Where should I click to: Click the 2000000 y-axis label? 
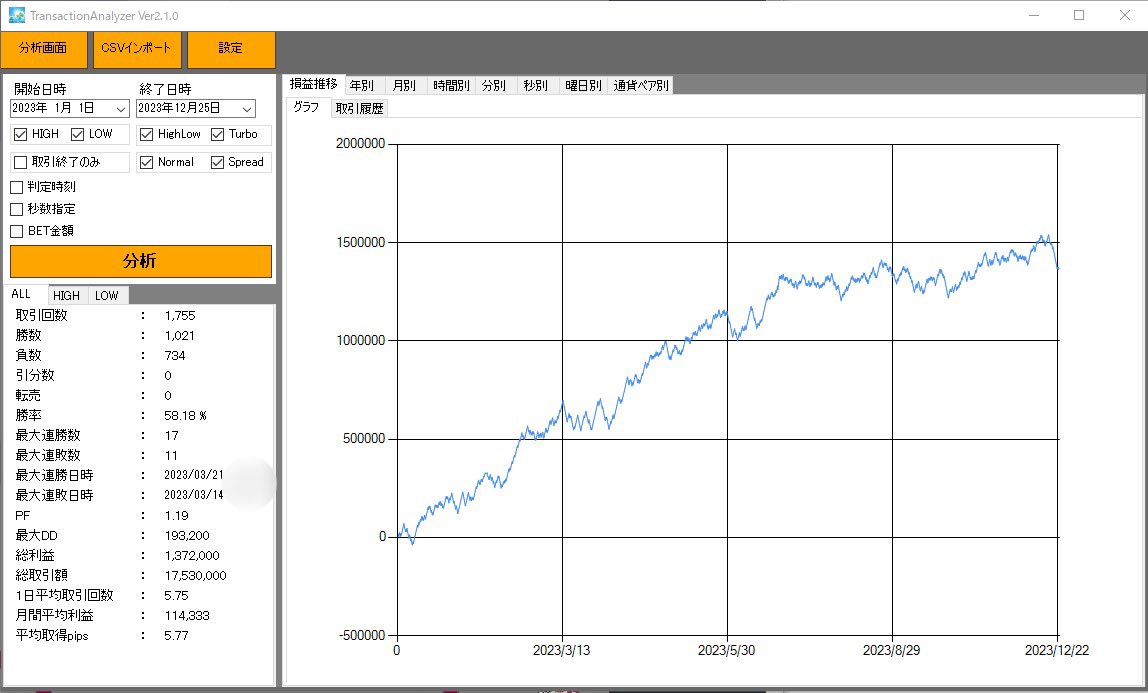[x=360, y=143]
